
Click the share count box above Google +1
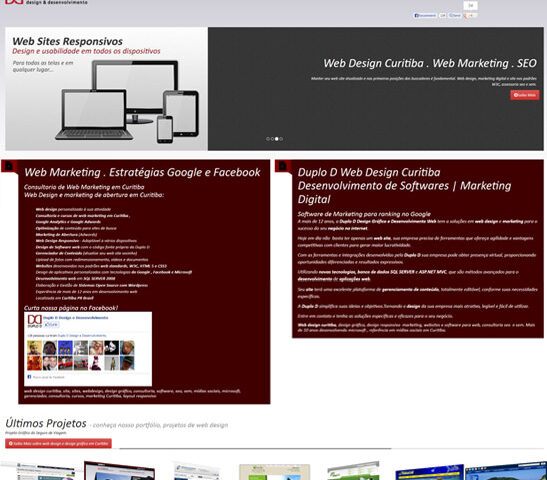[x=471, y=5]
